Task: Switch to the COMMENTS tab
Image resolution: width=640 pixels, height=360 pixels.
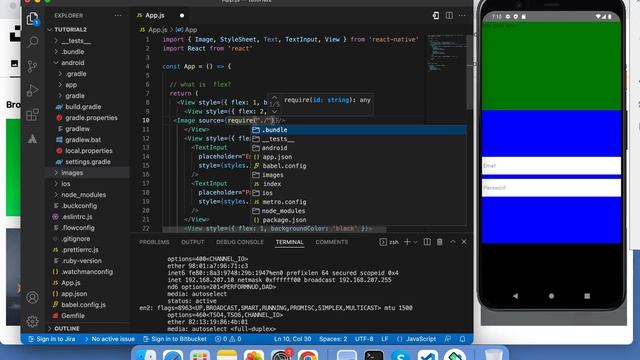Action: (331, 242)
